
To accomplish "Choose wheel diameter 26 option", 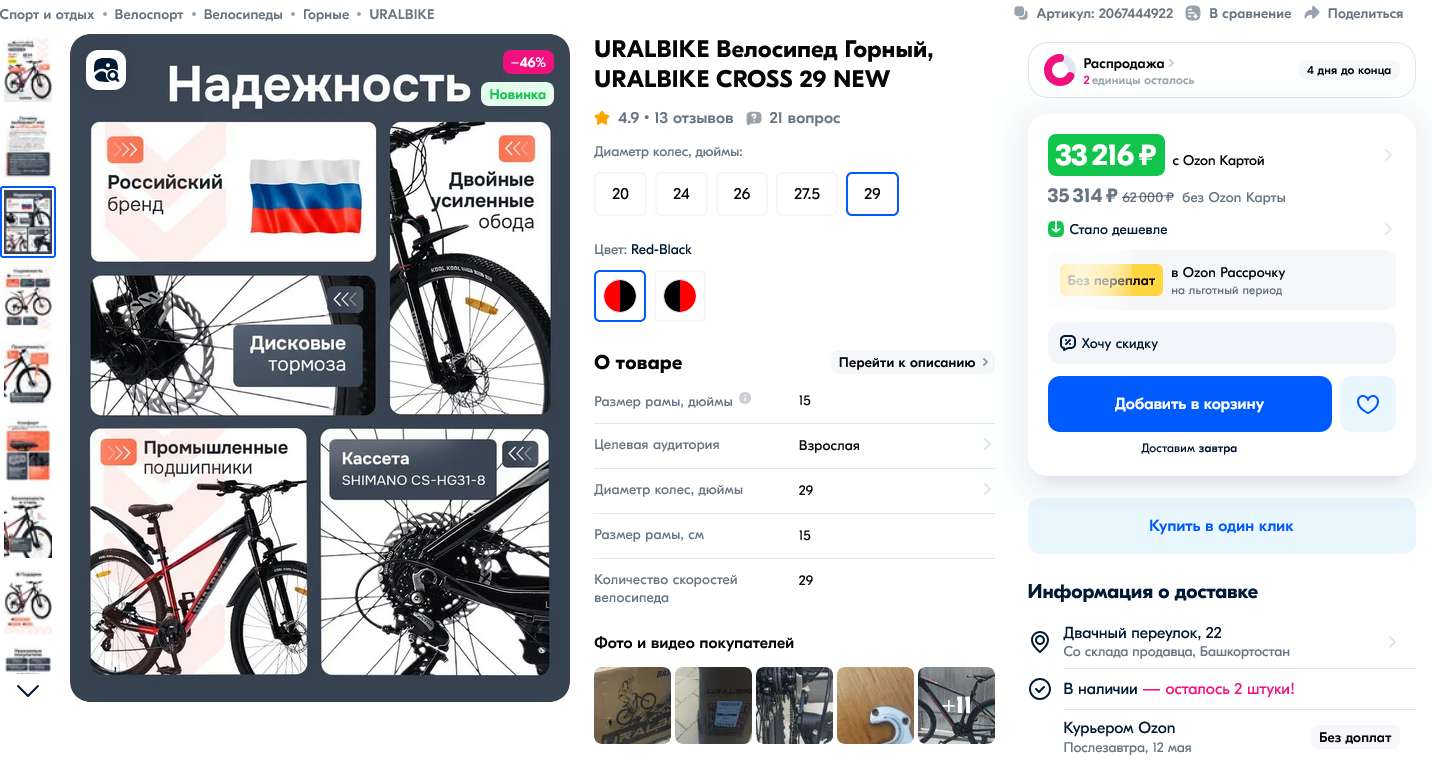I will coord(742,194).
